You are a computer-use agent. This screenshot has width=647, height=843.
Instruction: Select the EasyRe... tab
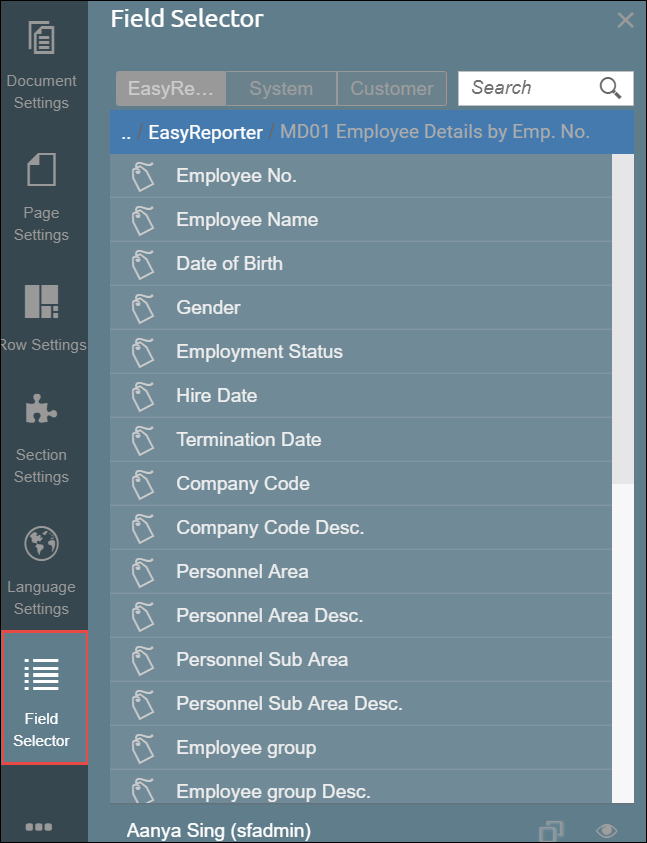pyautogui.click(x=171, y=88)
